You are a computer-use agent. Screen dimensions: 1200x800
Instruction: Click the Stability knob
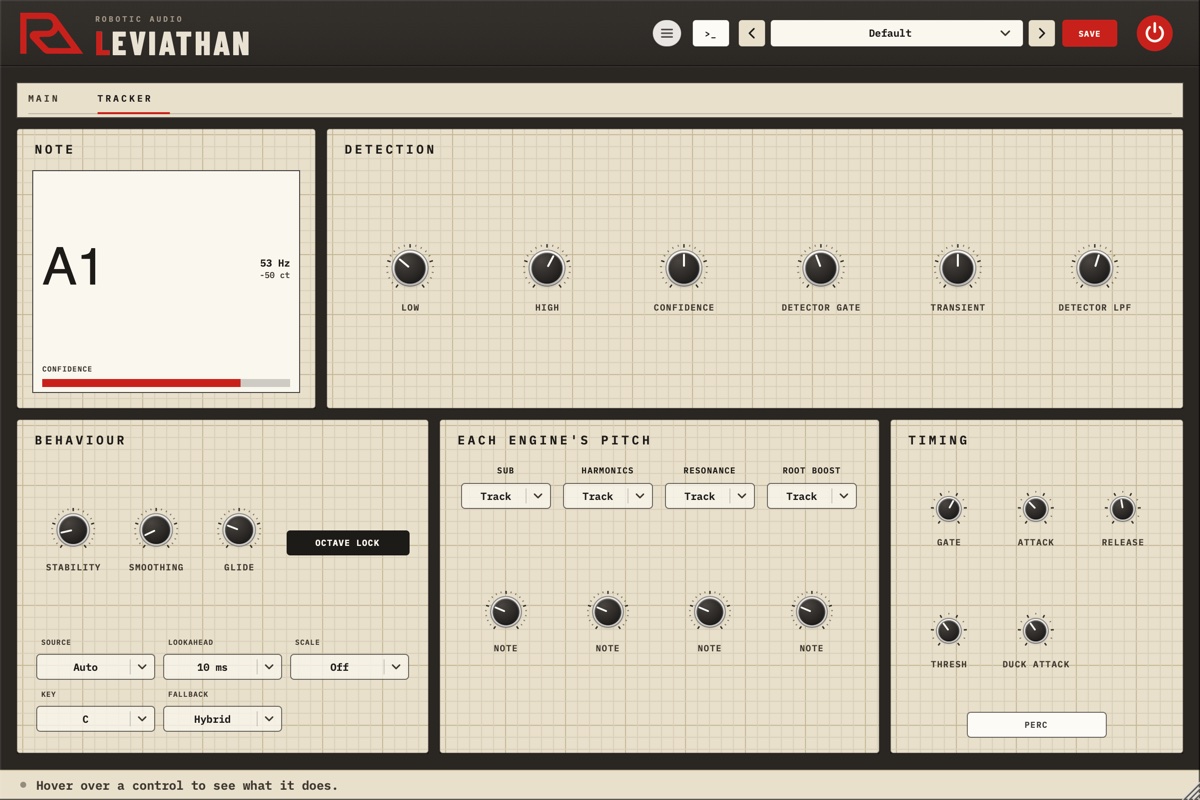[x=73, y=530]
